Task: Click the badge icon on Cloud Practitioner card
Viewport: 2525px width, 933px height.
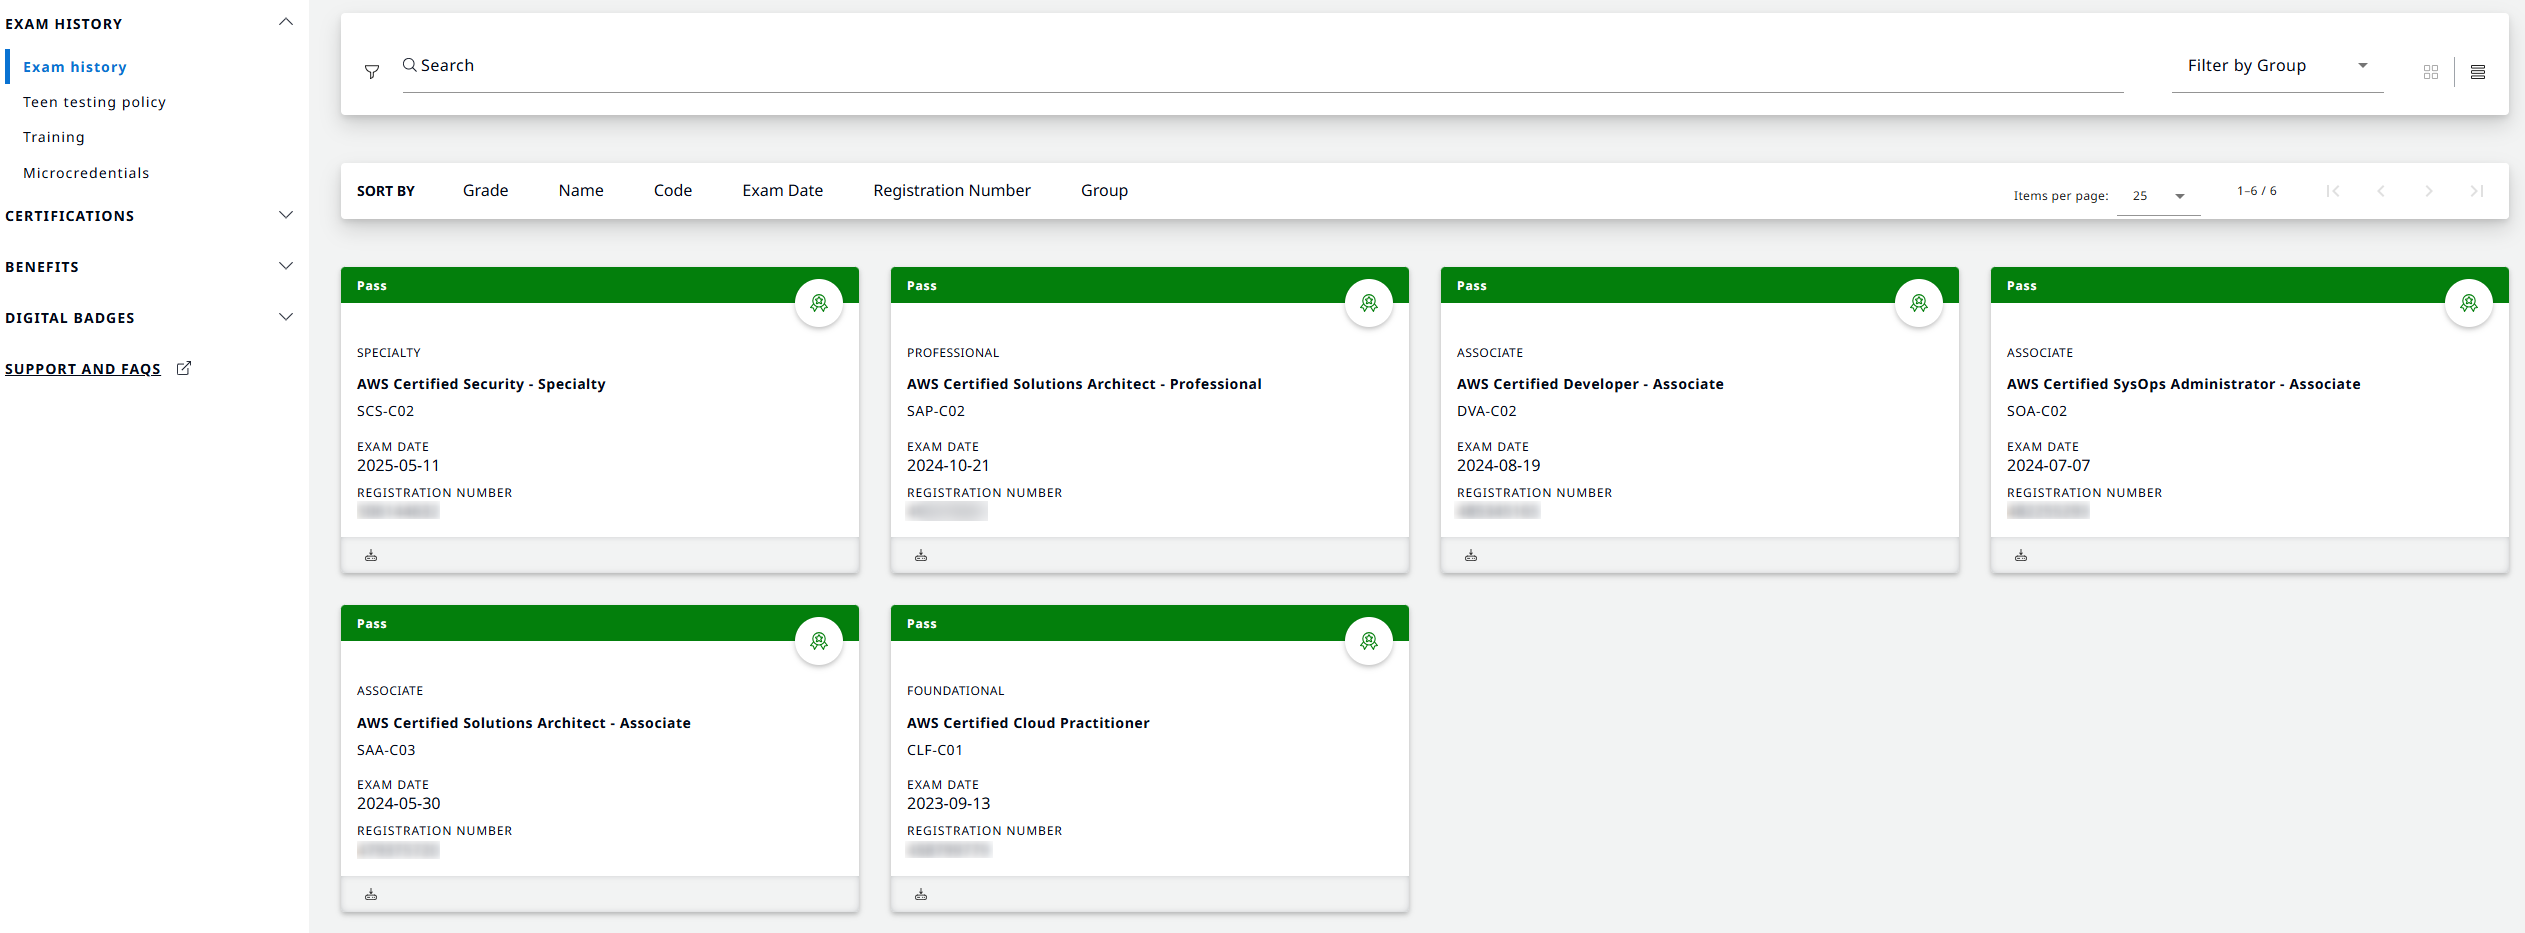Action: (1369, 641)
